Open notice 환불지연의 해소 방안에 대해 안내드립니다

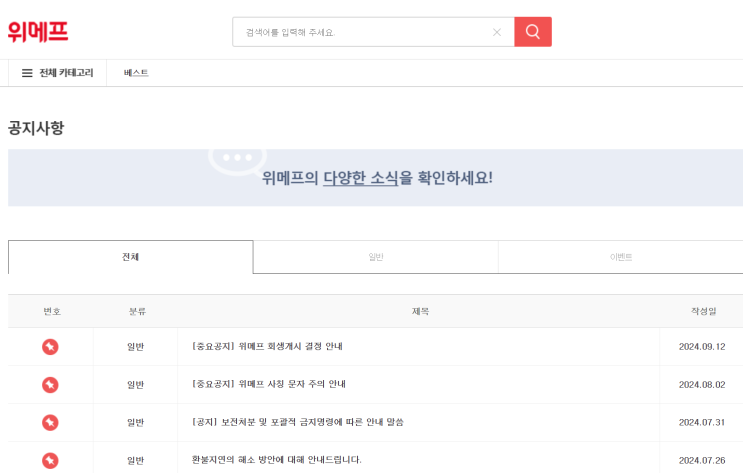pos(276,460)
